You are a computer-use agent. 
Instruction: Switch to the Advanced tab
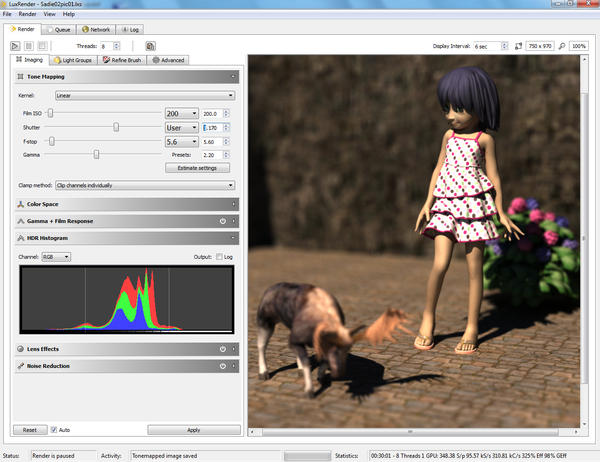[168, 60]
